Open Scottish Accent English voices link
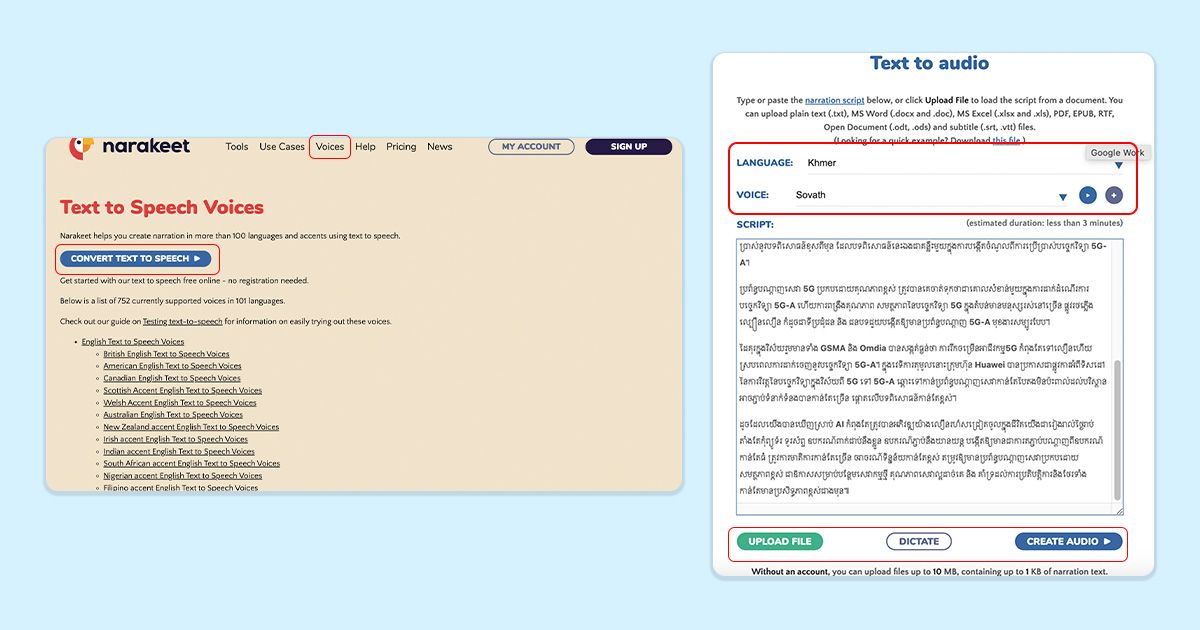Viewport: 1200px width, 630px height. 182,391
